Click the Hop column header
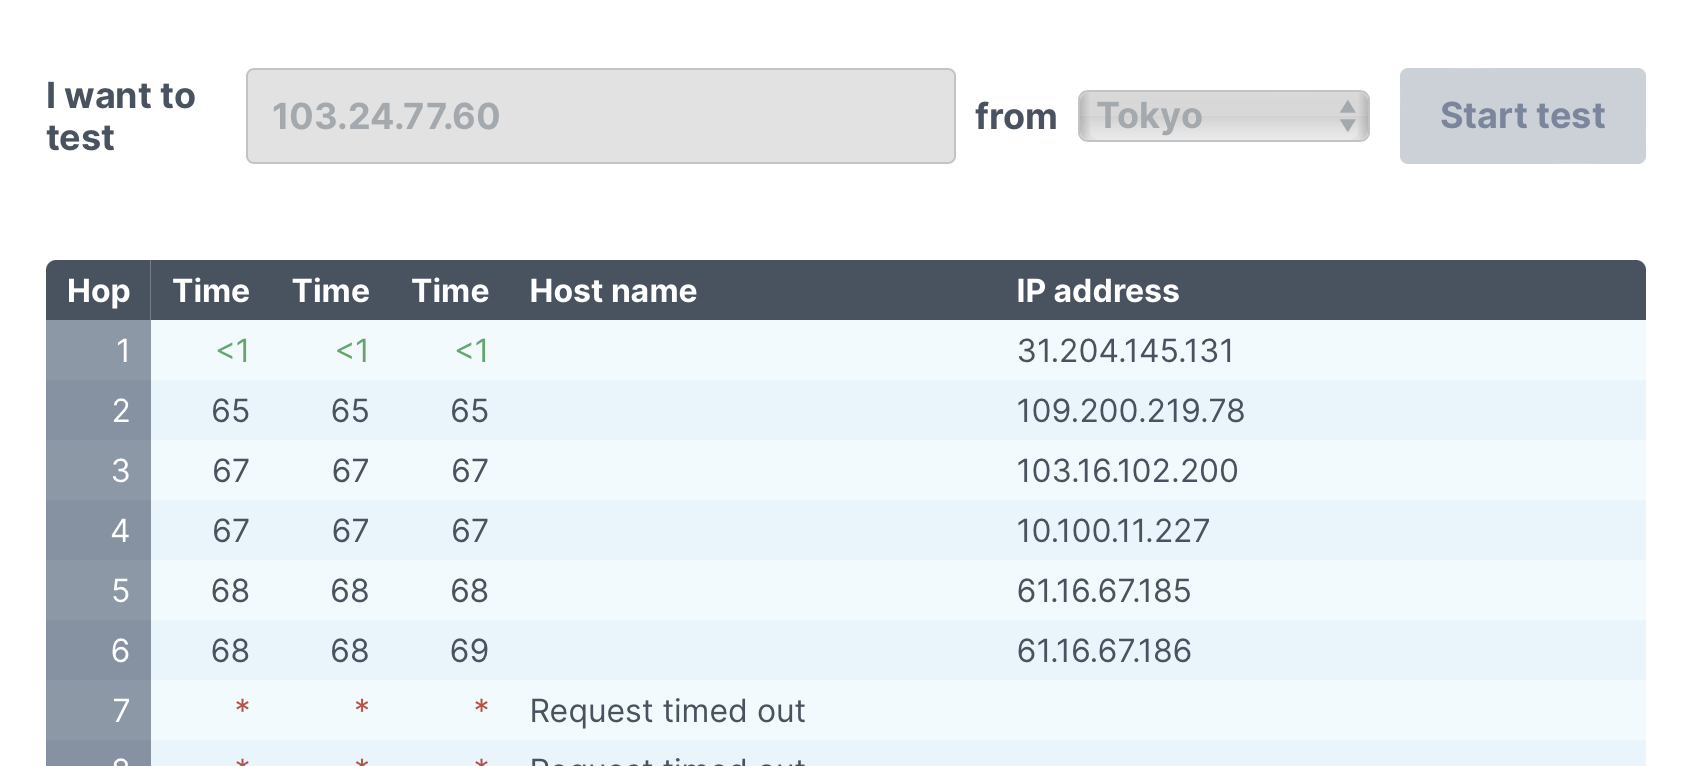Image resolution: width=1688 pixels, height=766 pixels. [98, 291]
